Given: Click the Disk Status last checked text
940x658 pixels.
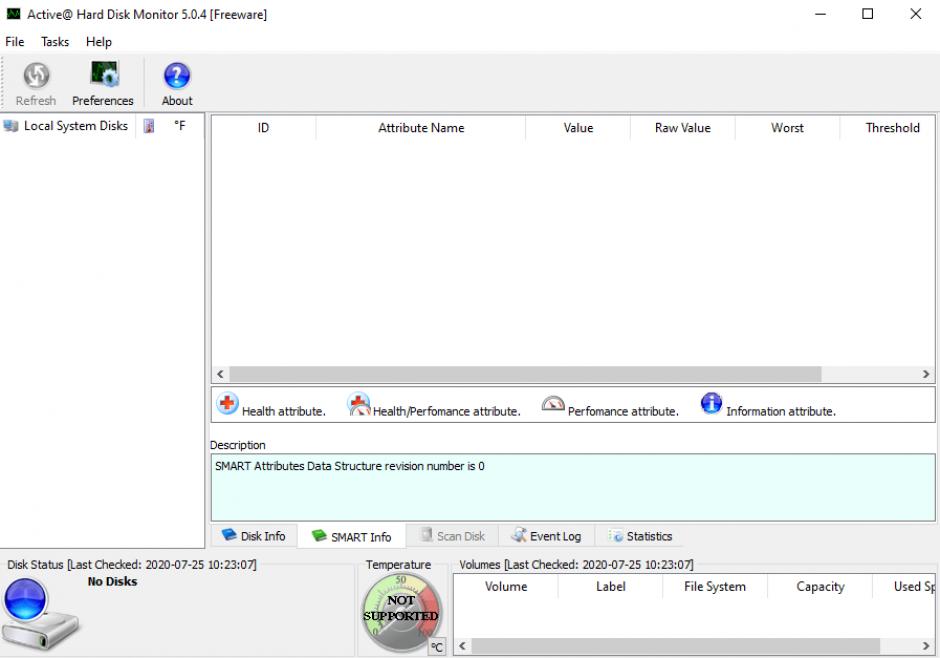Looking at the screenshot, I should pyautogui.click(x=132, y=565).
